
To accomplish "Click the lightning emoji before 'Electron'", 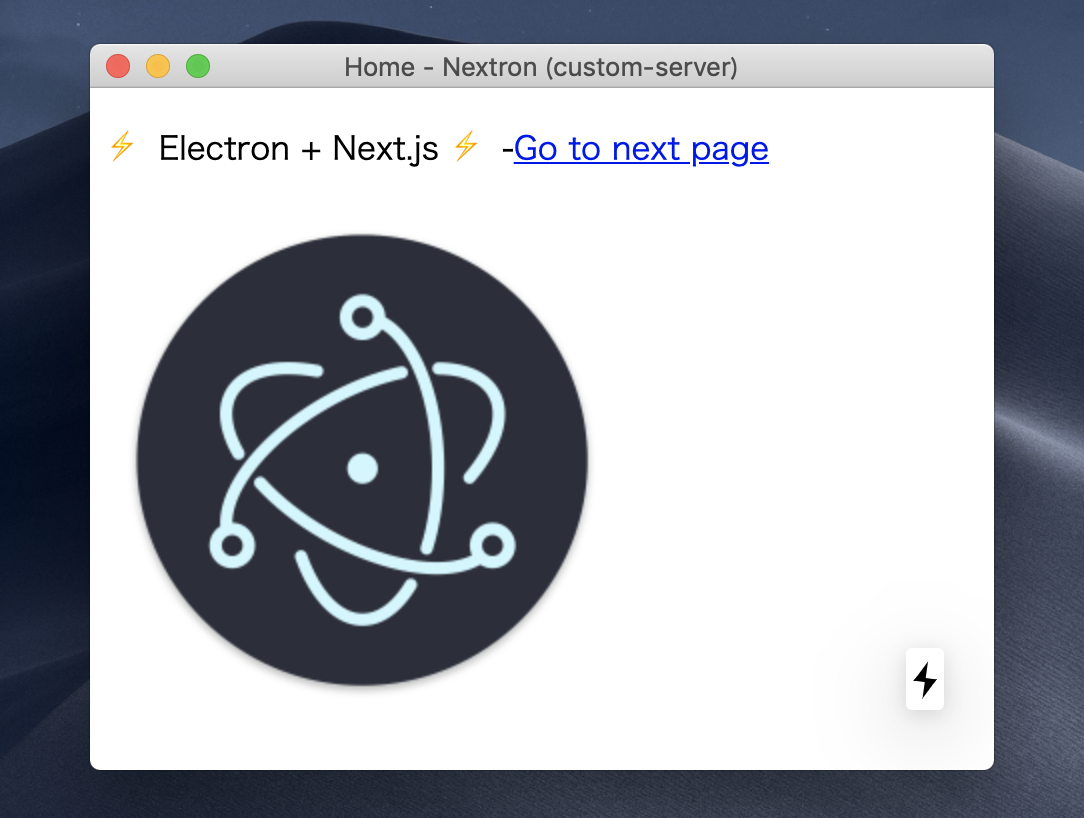I will pos(122,147).
